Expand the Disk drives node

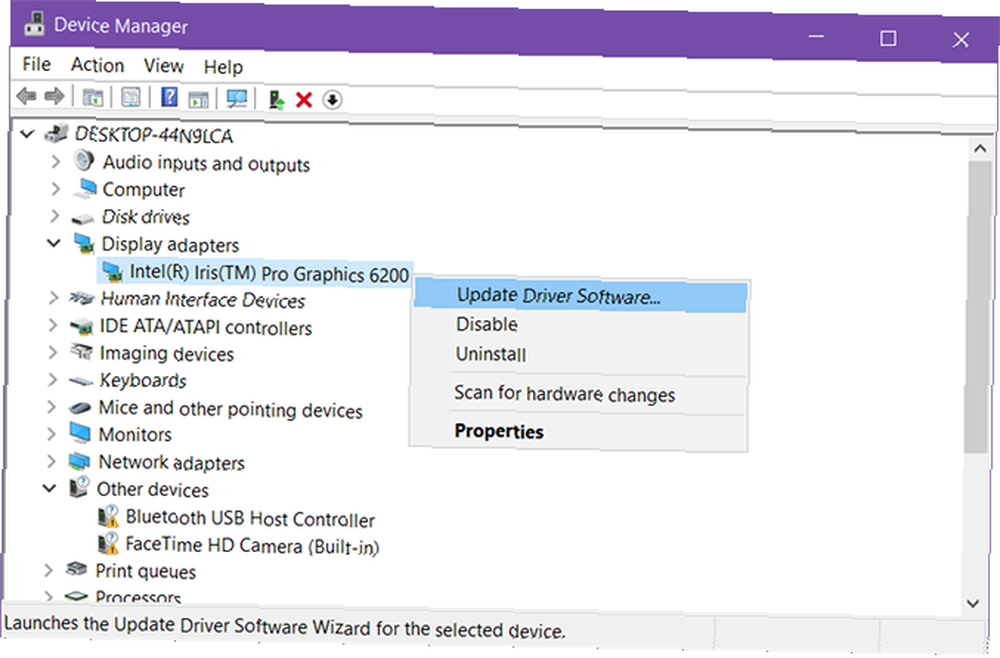click(55, 216)
